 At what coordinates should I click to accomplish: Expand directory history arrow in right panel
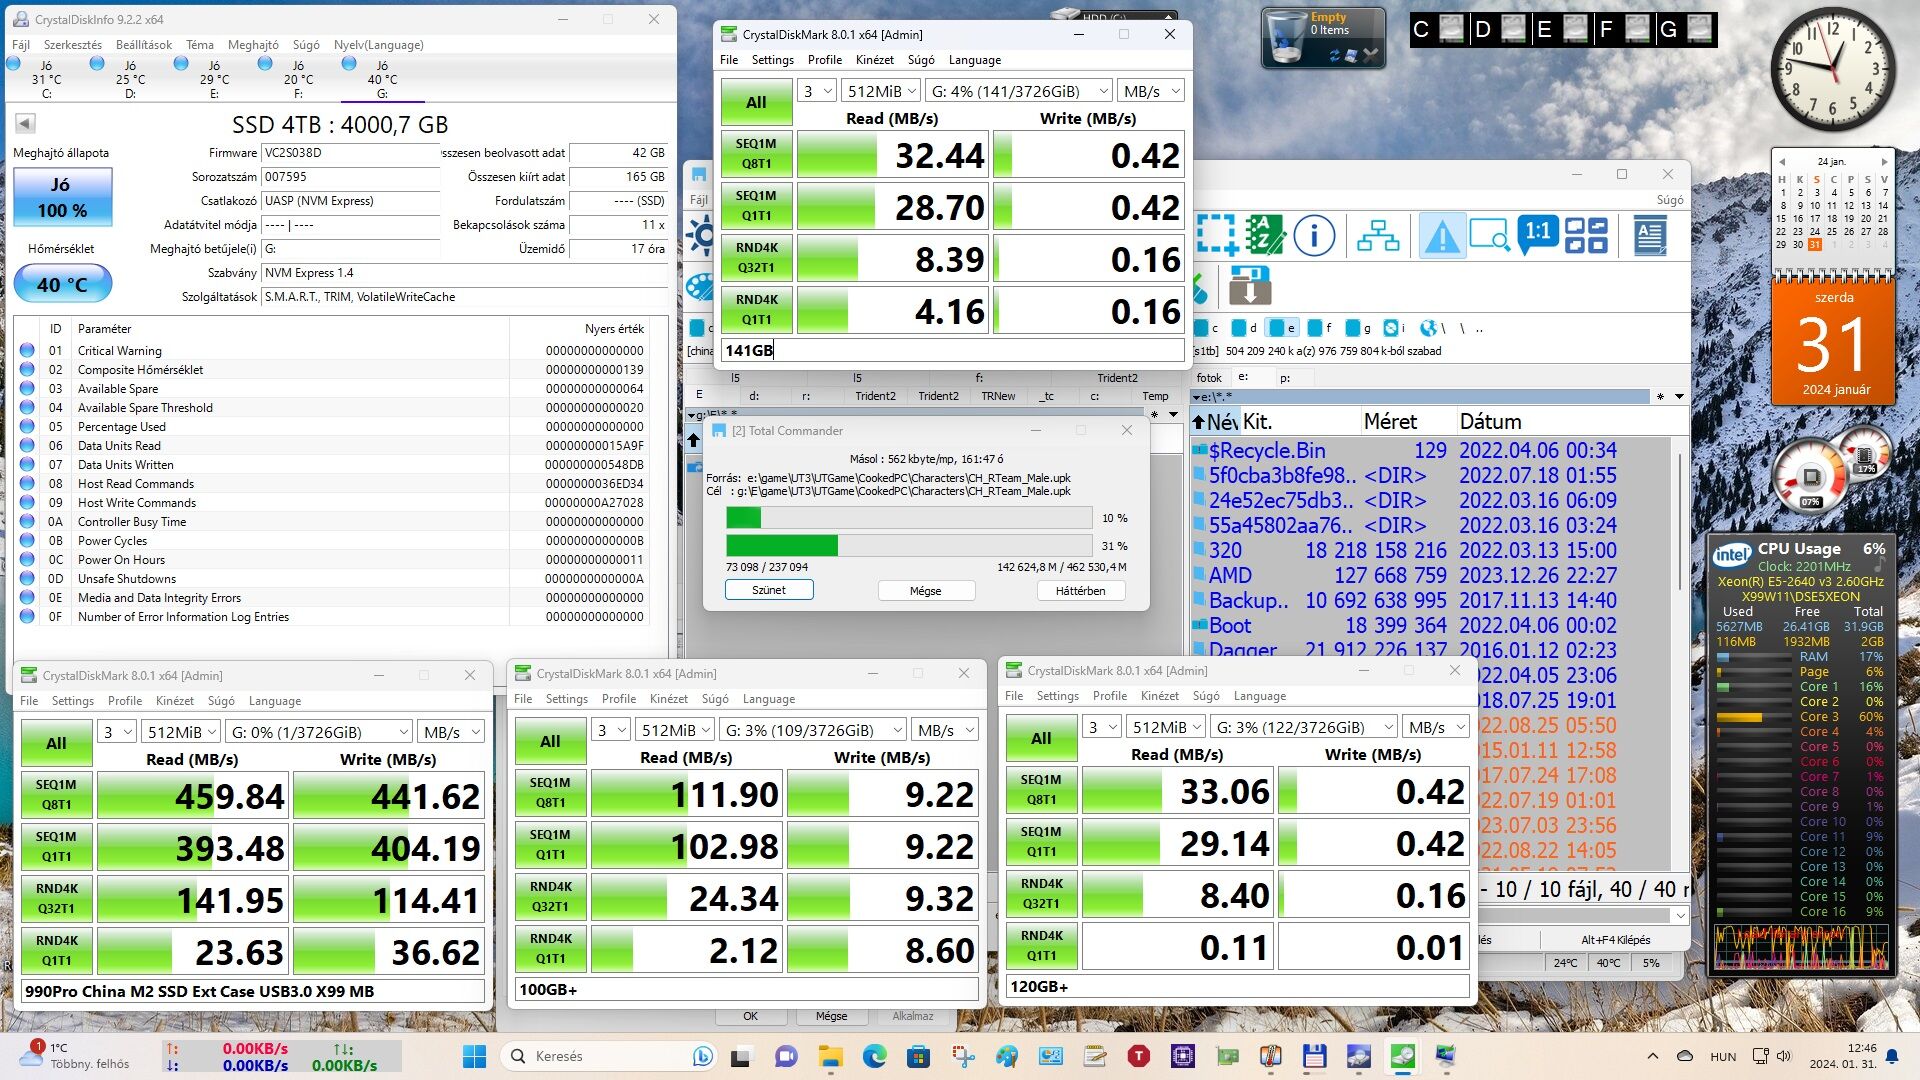pos(1680,397)
